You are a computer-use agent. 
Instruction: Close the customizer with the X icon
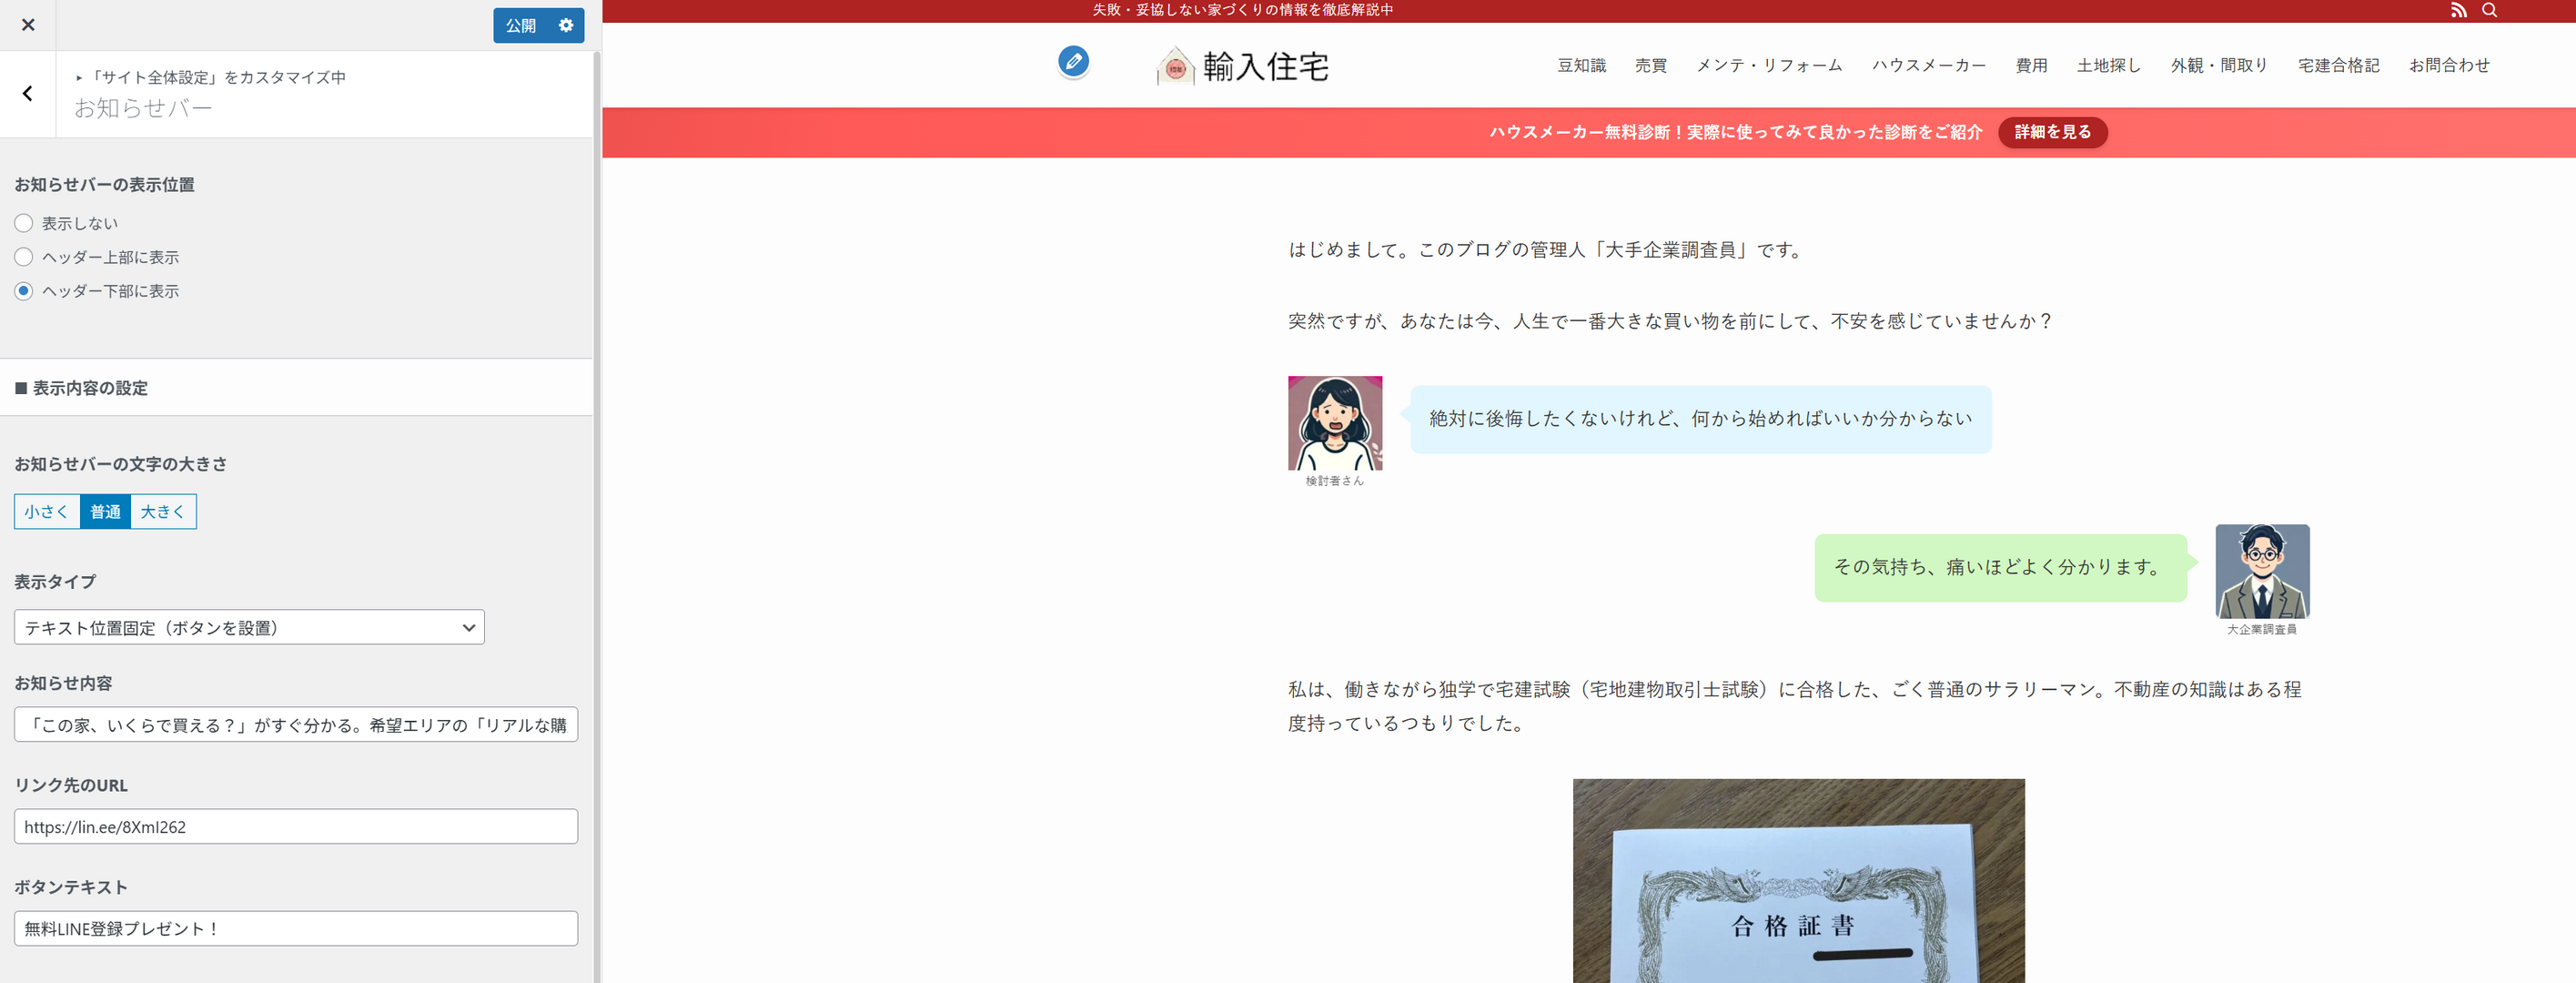(28, 25)
